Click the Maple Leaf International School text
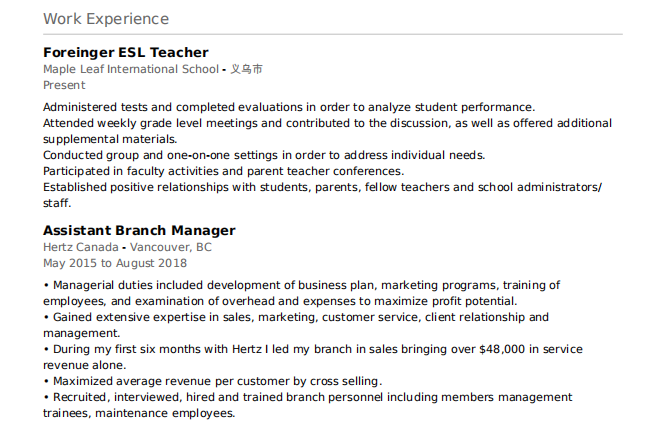This screenshot has width=663, height=426. pyautogui.click(x=131, y=69)
